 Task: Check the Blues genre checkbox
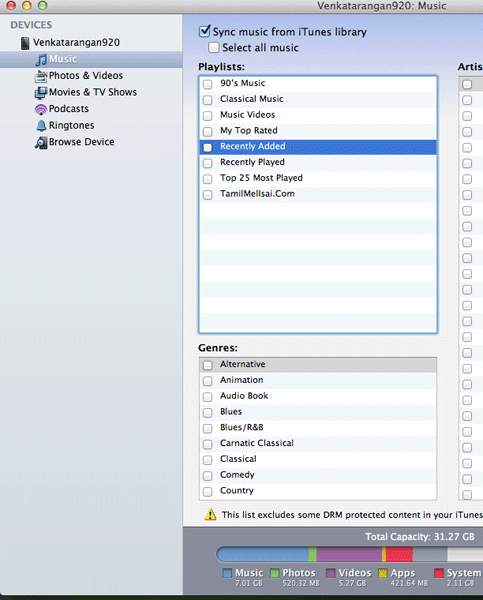coord(207,412)
